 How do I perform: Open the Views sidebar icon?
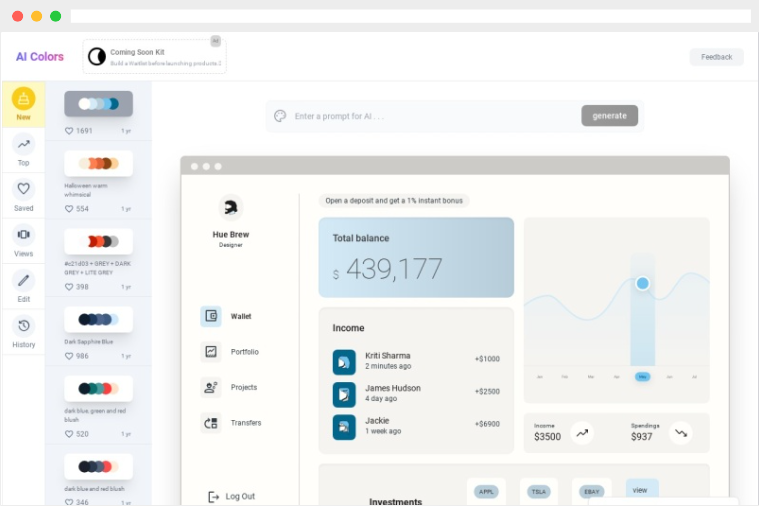(x=23, y=234)
